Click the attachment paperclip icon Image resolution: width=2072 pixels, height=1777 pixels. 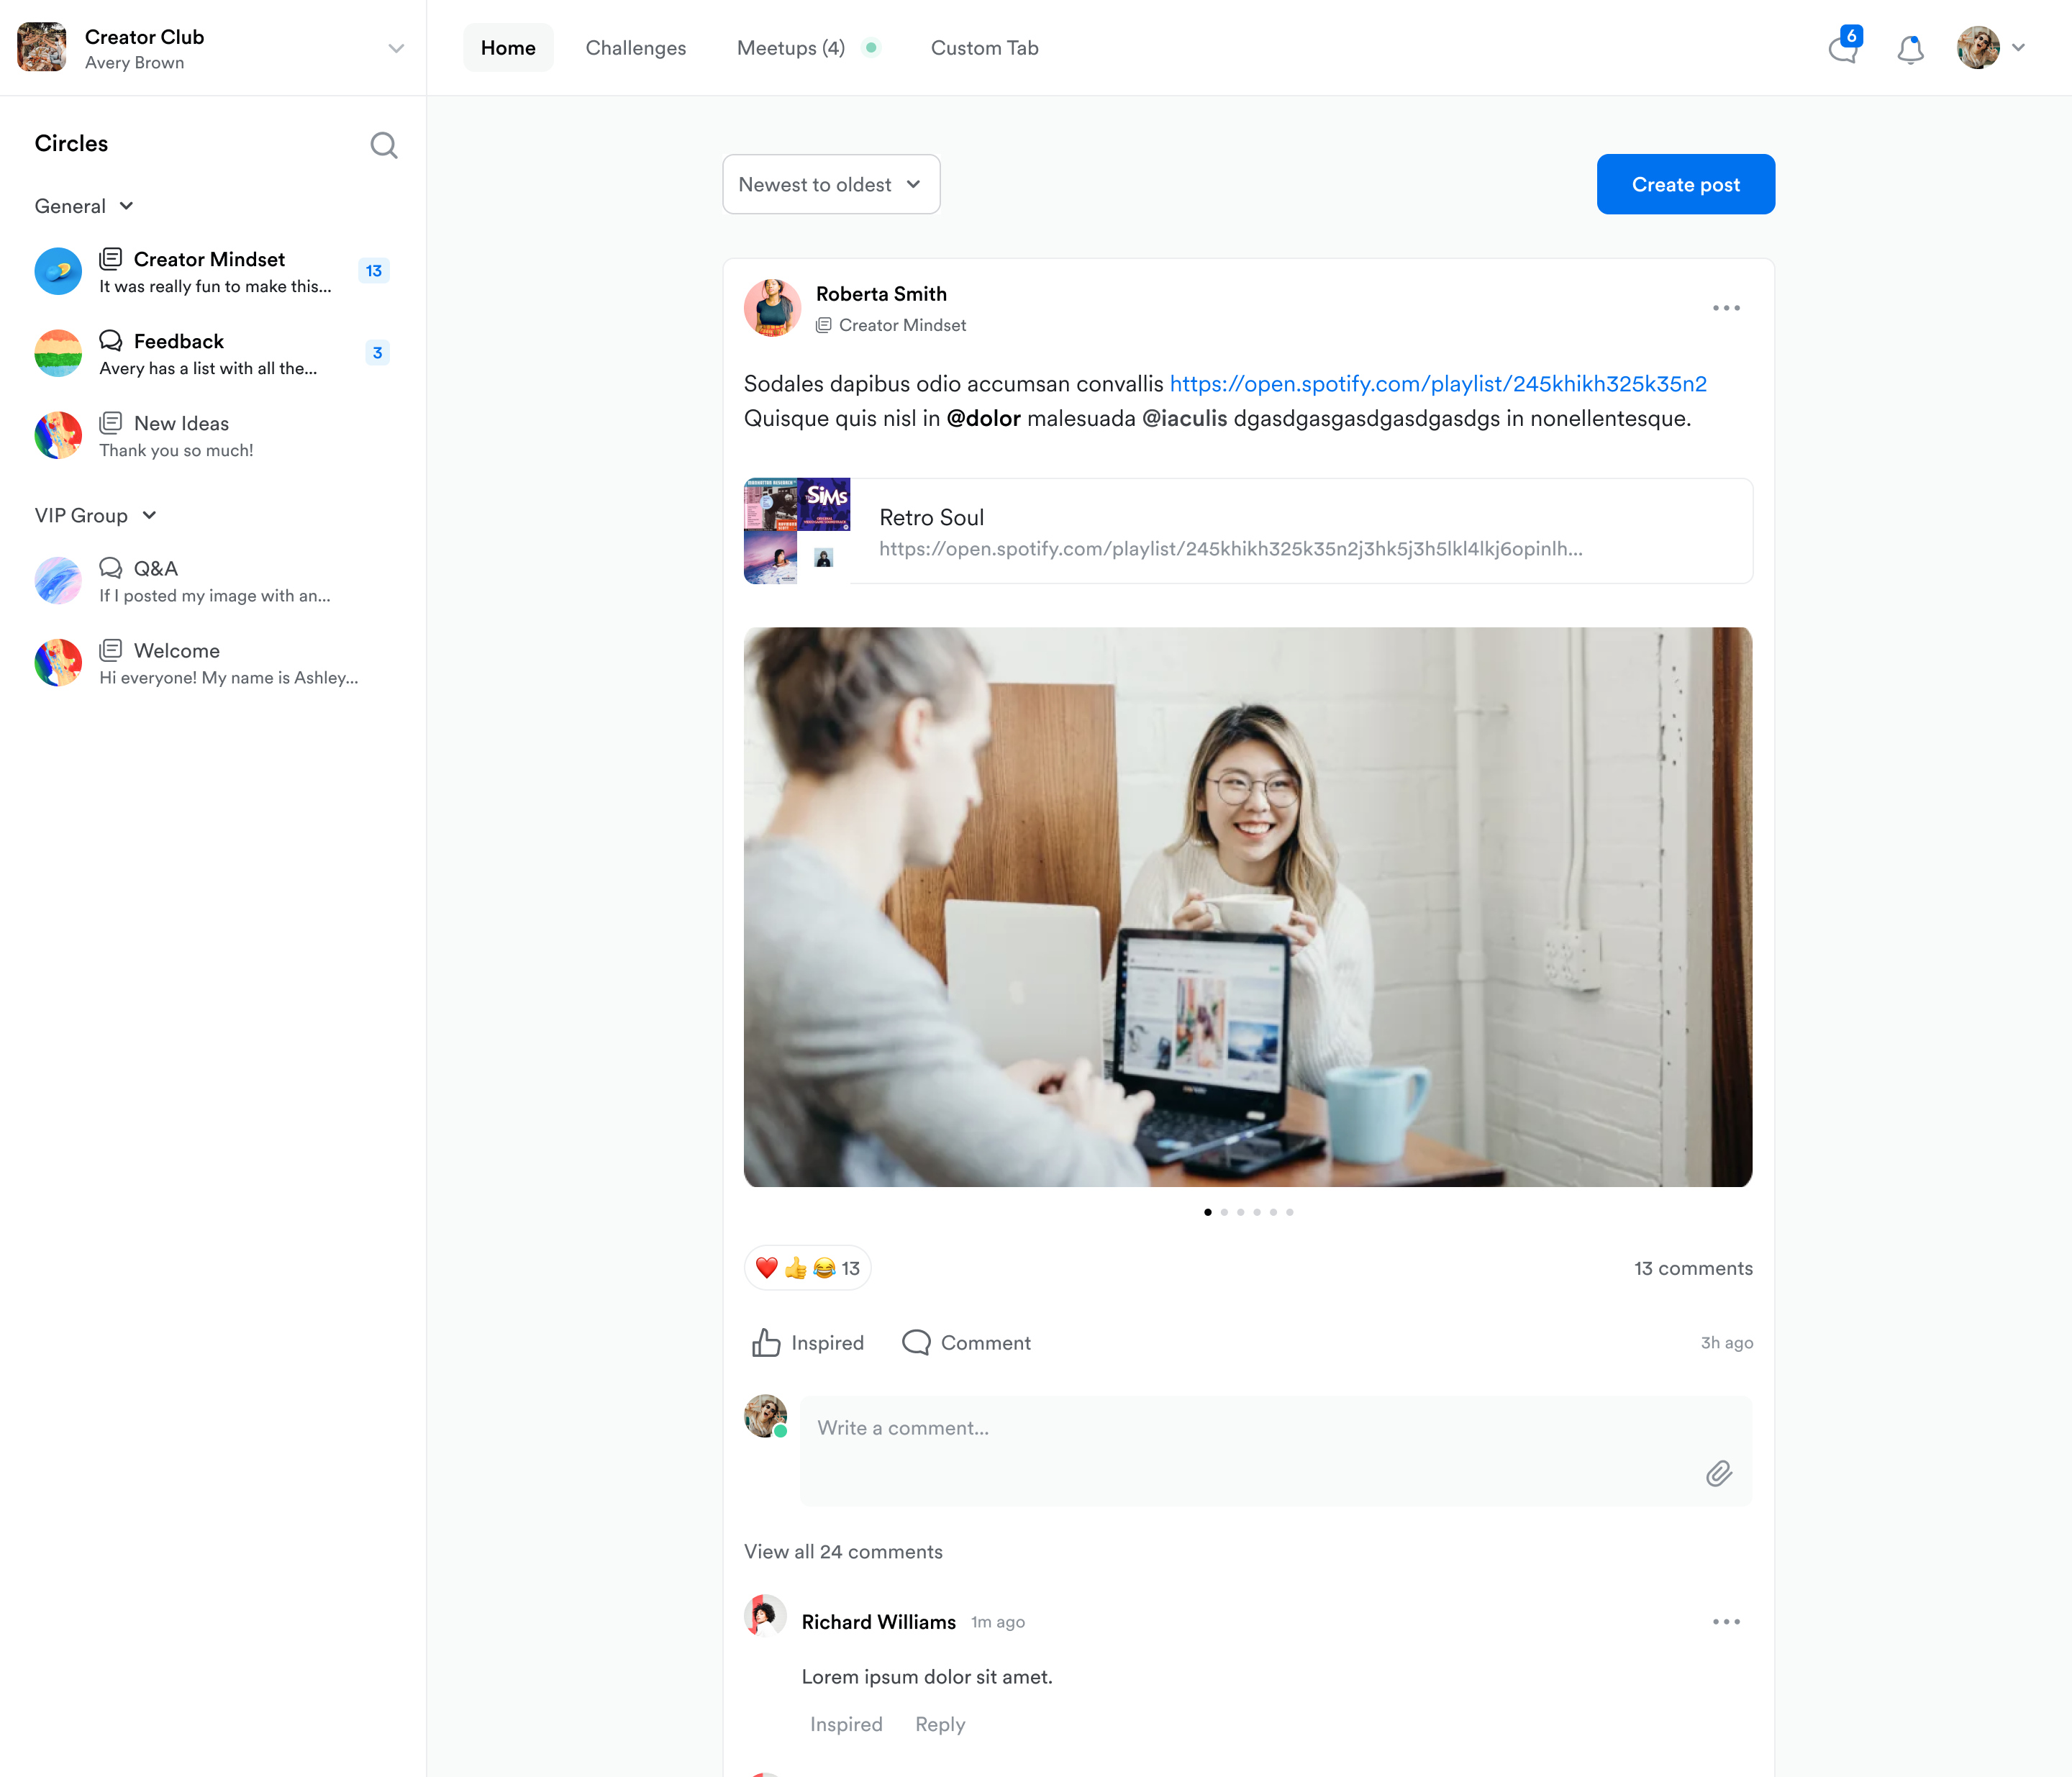[x=1719, y=1472]
